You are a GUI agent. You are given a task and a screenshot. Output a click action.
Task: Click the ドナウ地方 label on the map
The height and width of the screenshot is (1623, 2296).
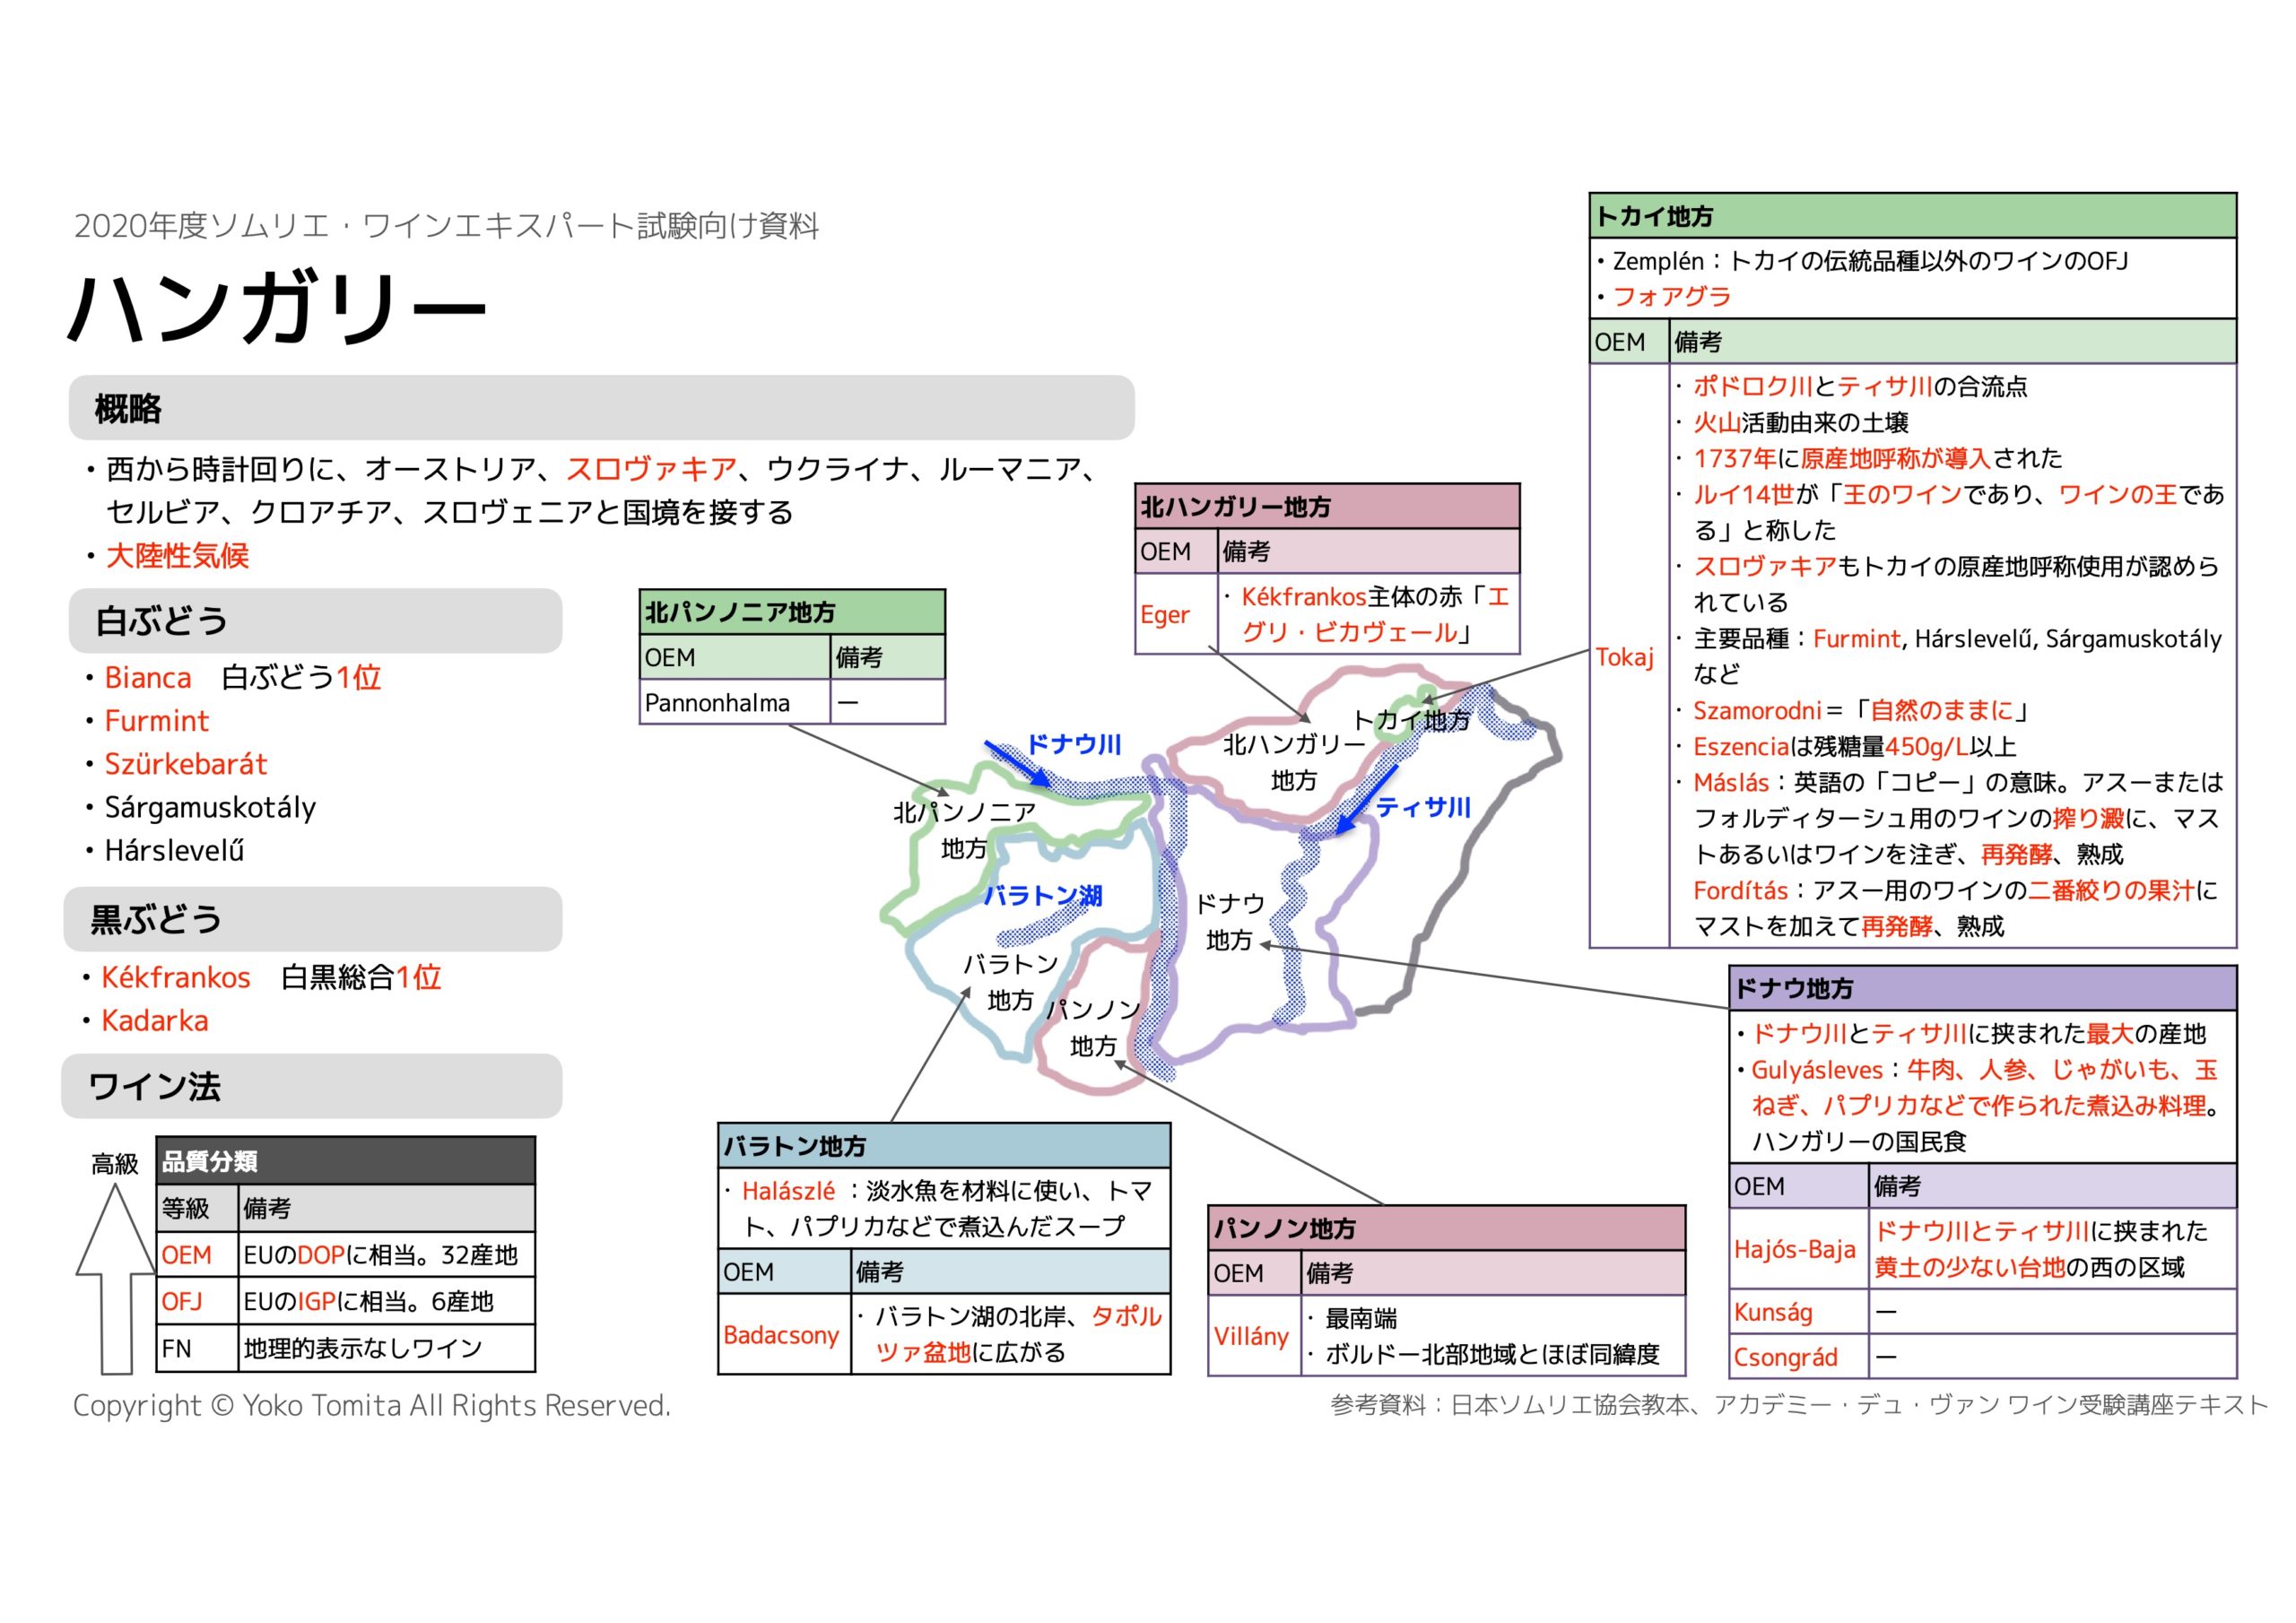(x=1230, y=922)
